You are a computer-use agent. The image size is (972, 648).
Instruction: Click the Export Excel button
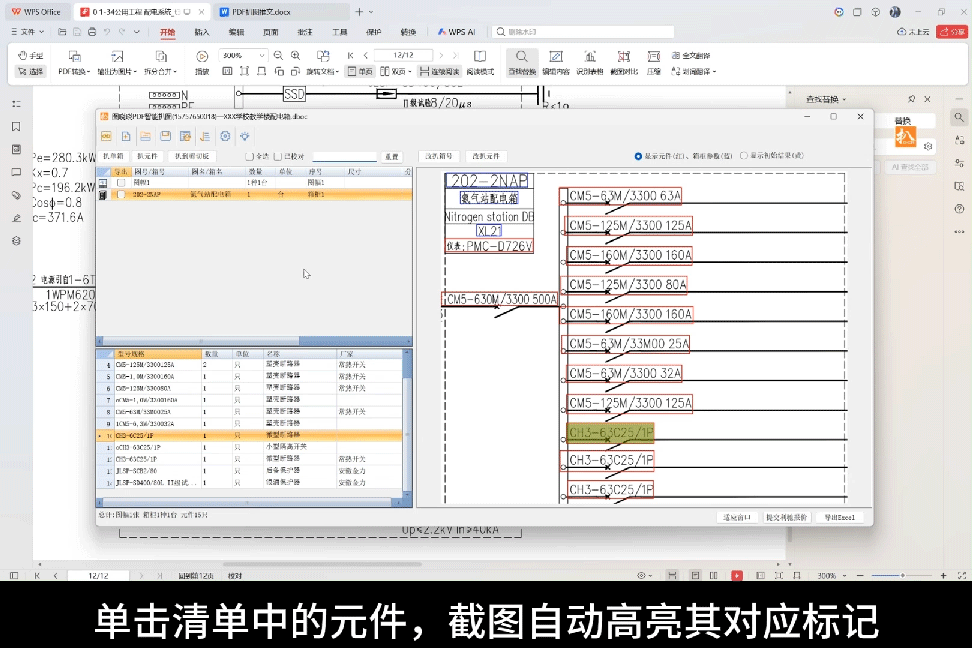[x=839, y=517]
